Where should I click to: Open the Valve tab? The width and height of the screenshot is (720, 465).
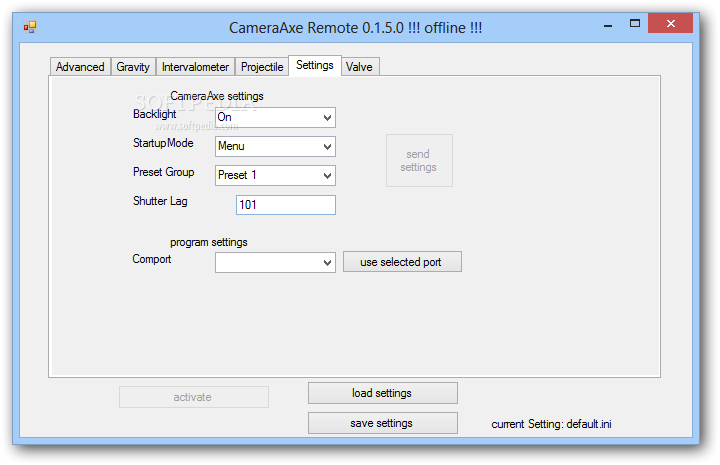pyautogui.click(x=360, y=67)
